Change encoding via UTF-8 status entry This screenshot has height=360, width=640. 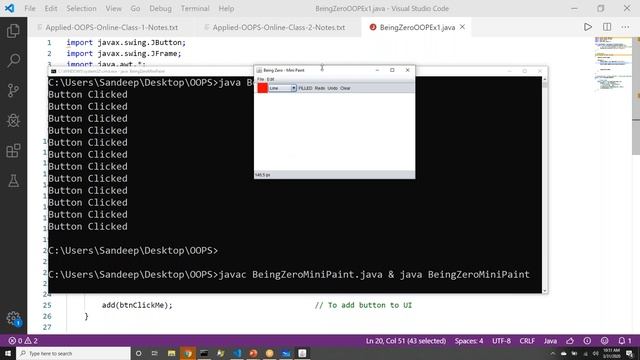click(x=501, y=341)
